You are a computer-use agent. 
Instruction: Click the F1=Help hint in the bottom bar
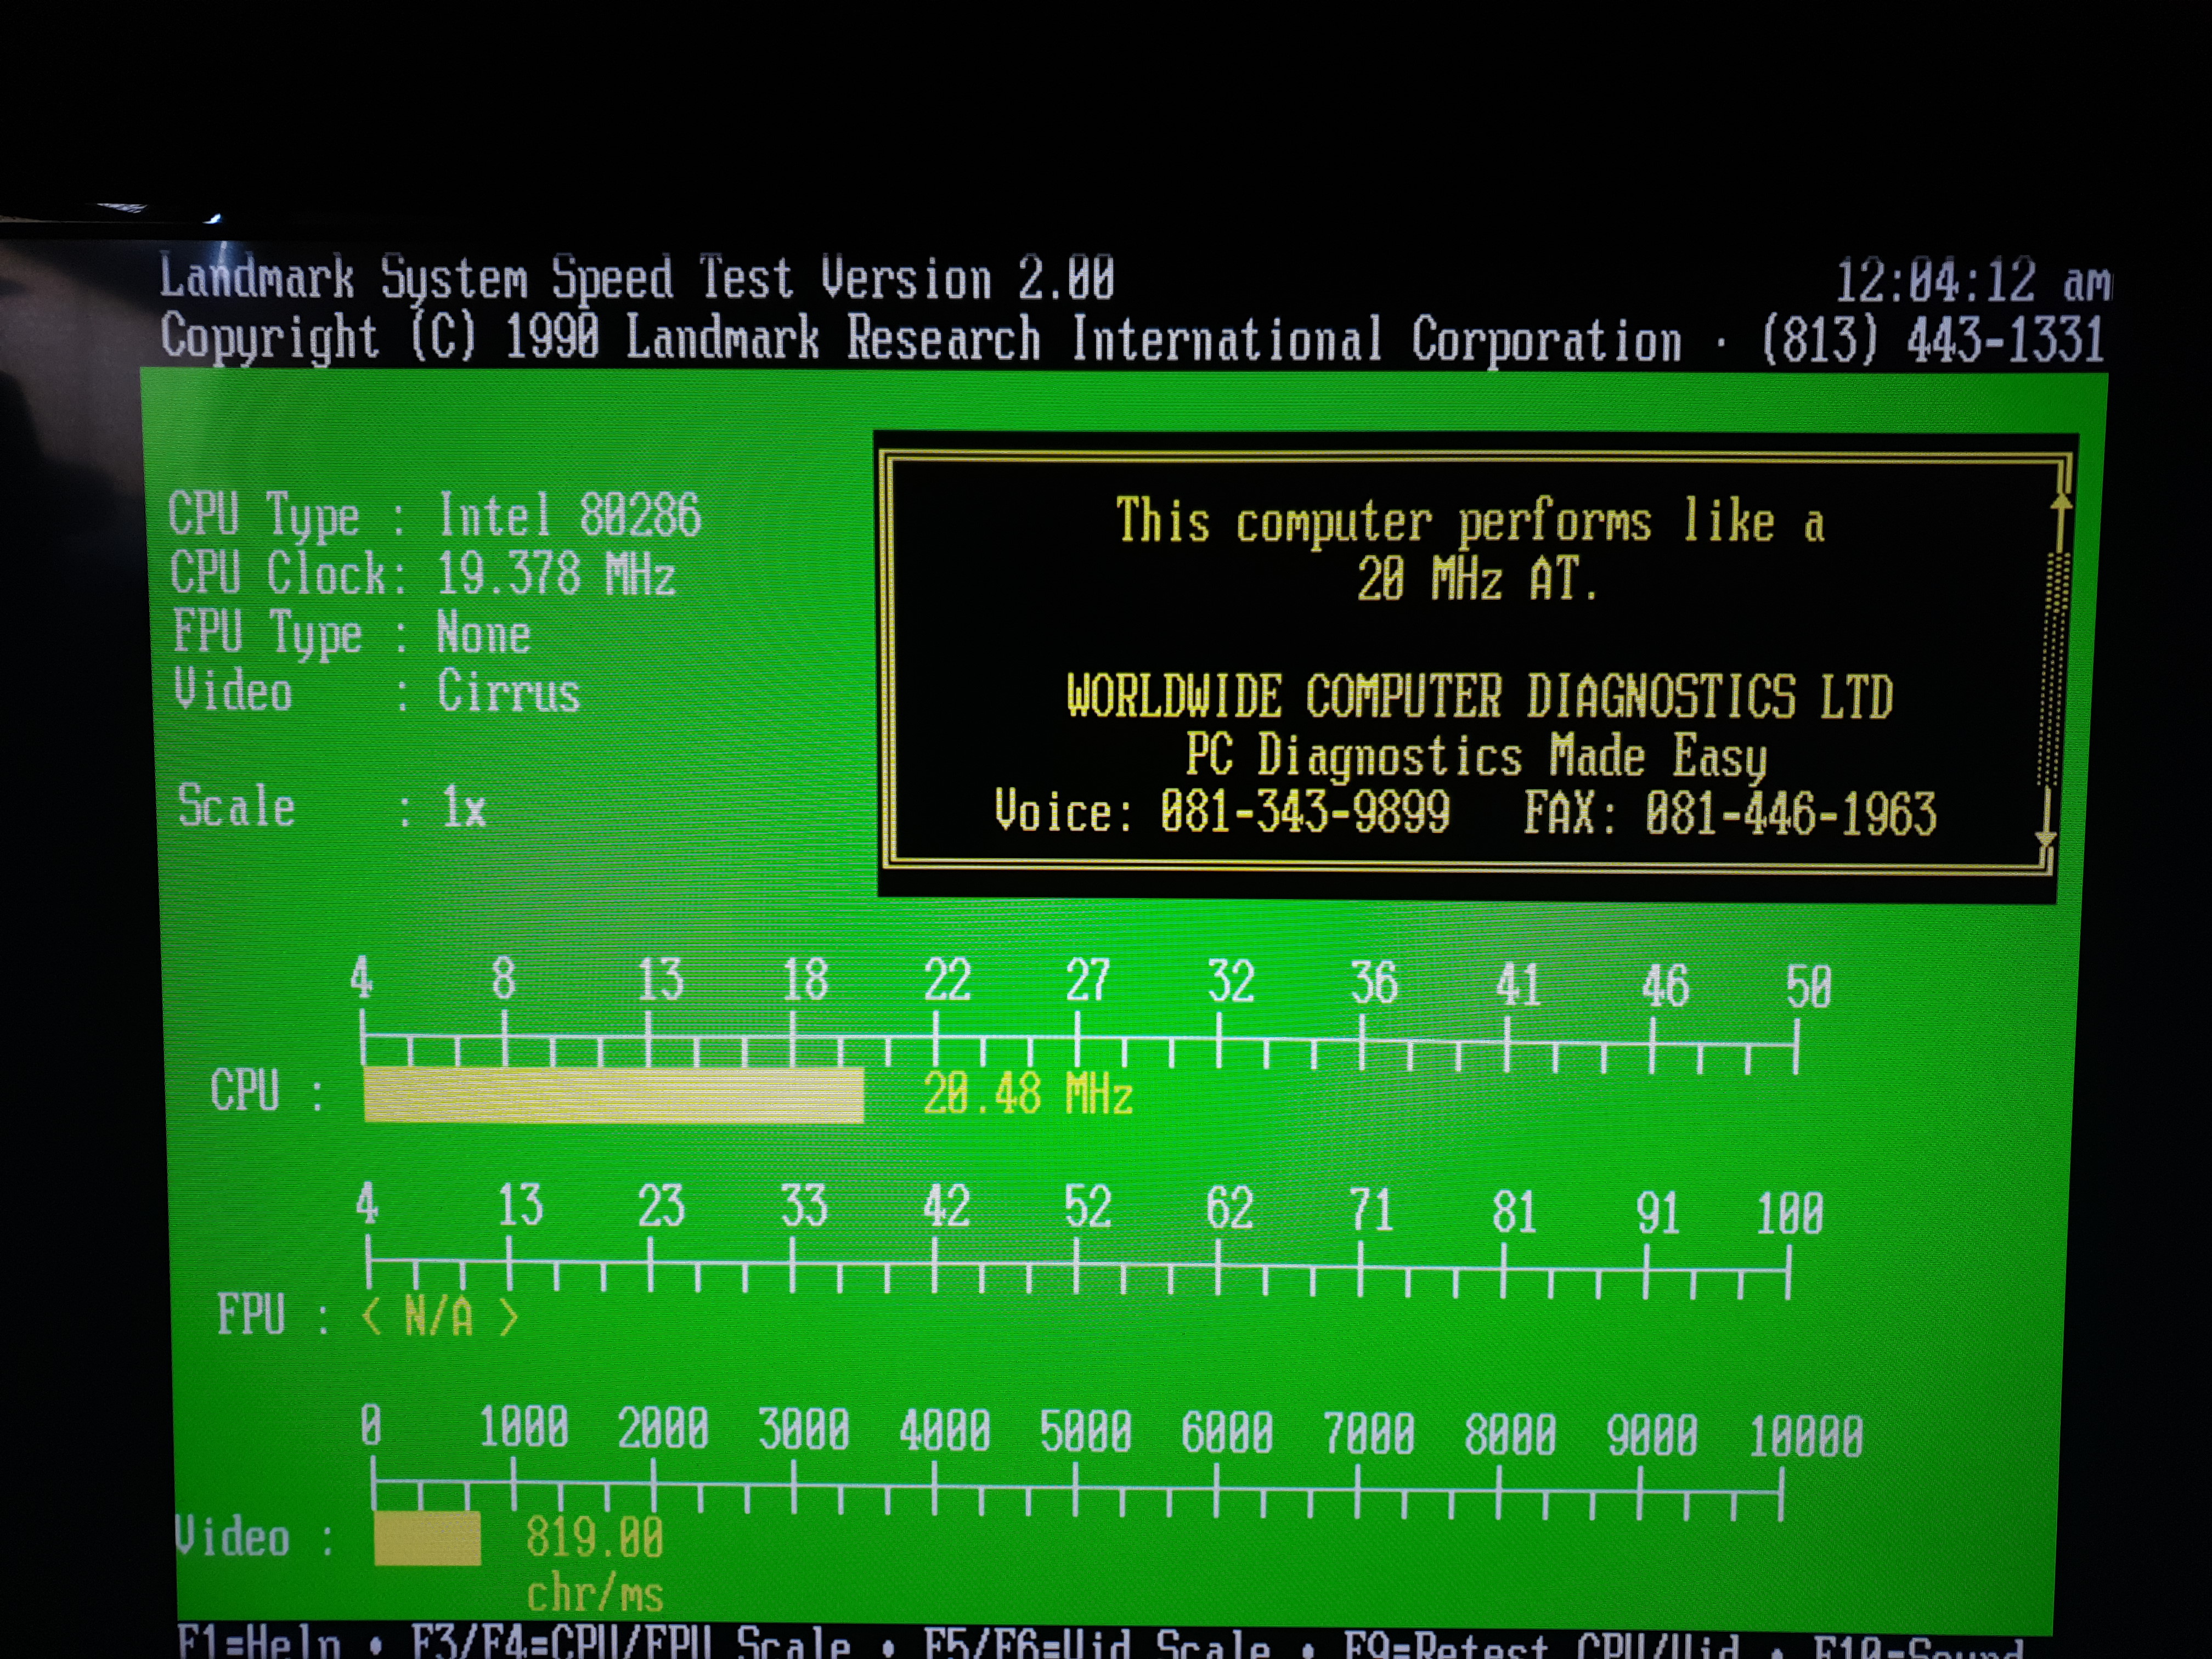tap(260, 1644)
